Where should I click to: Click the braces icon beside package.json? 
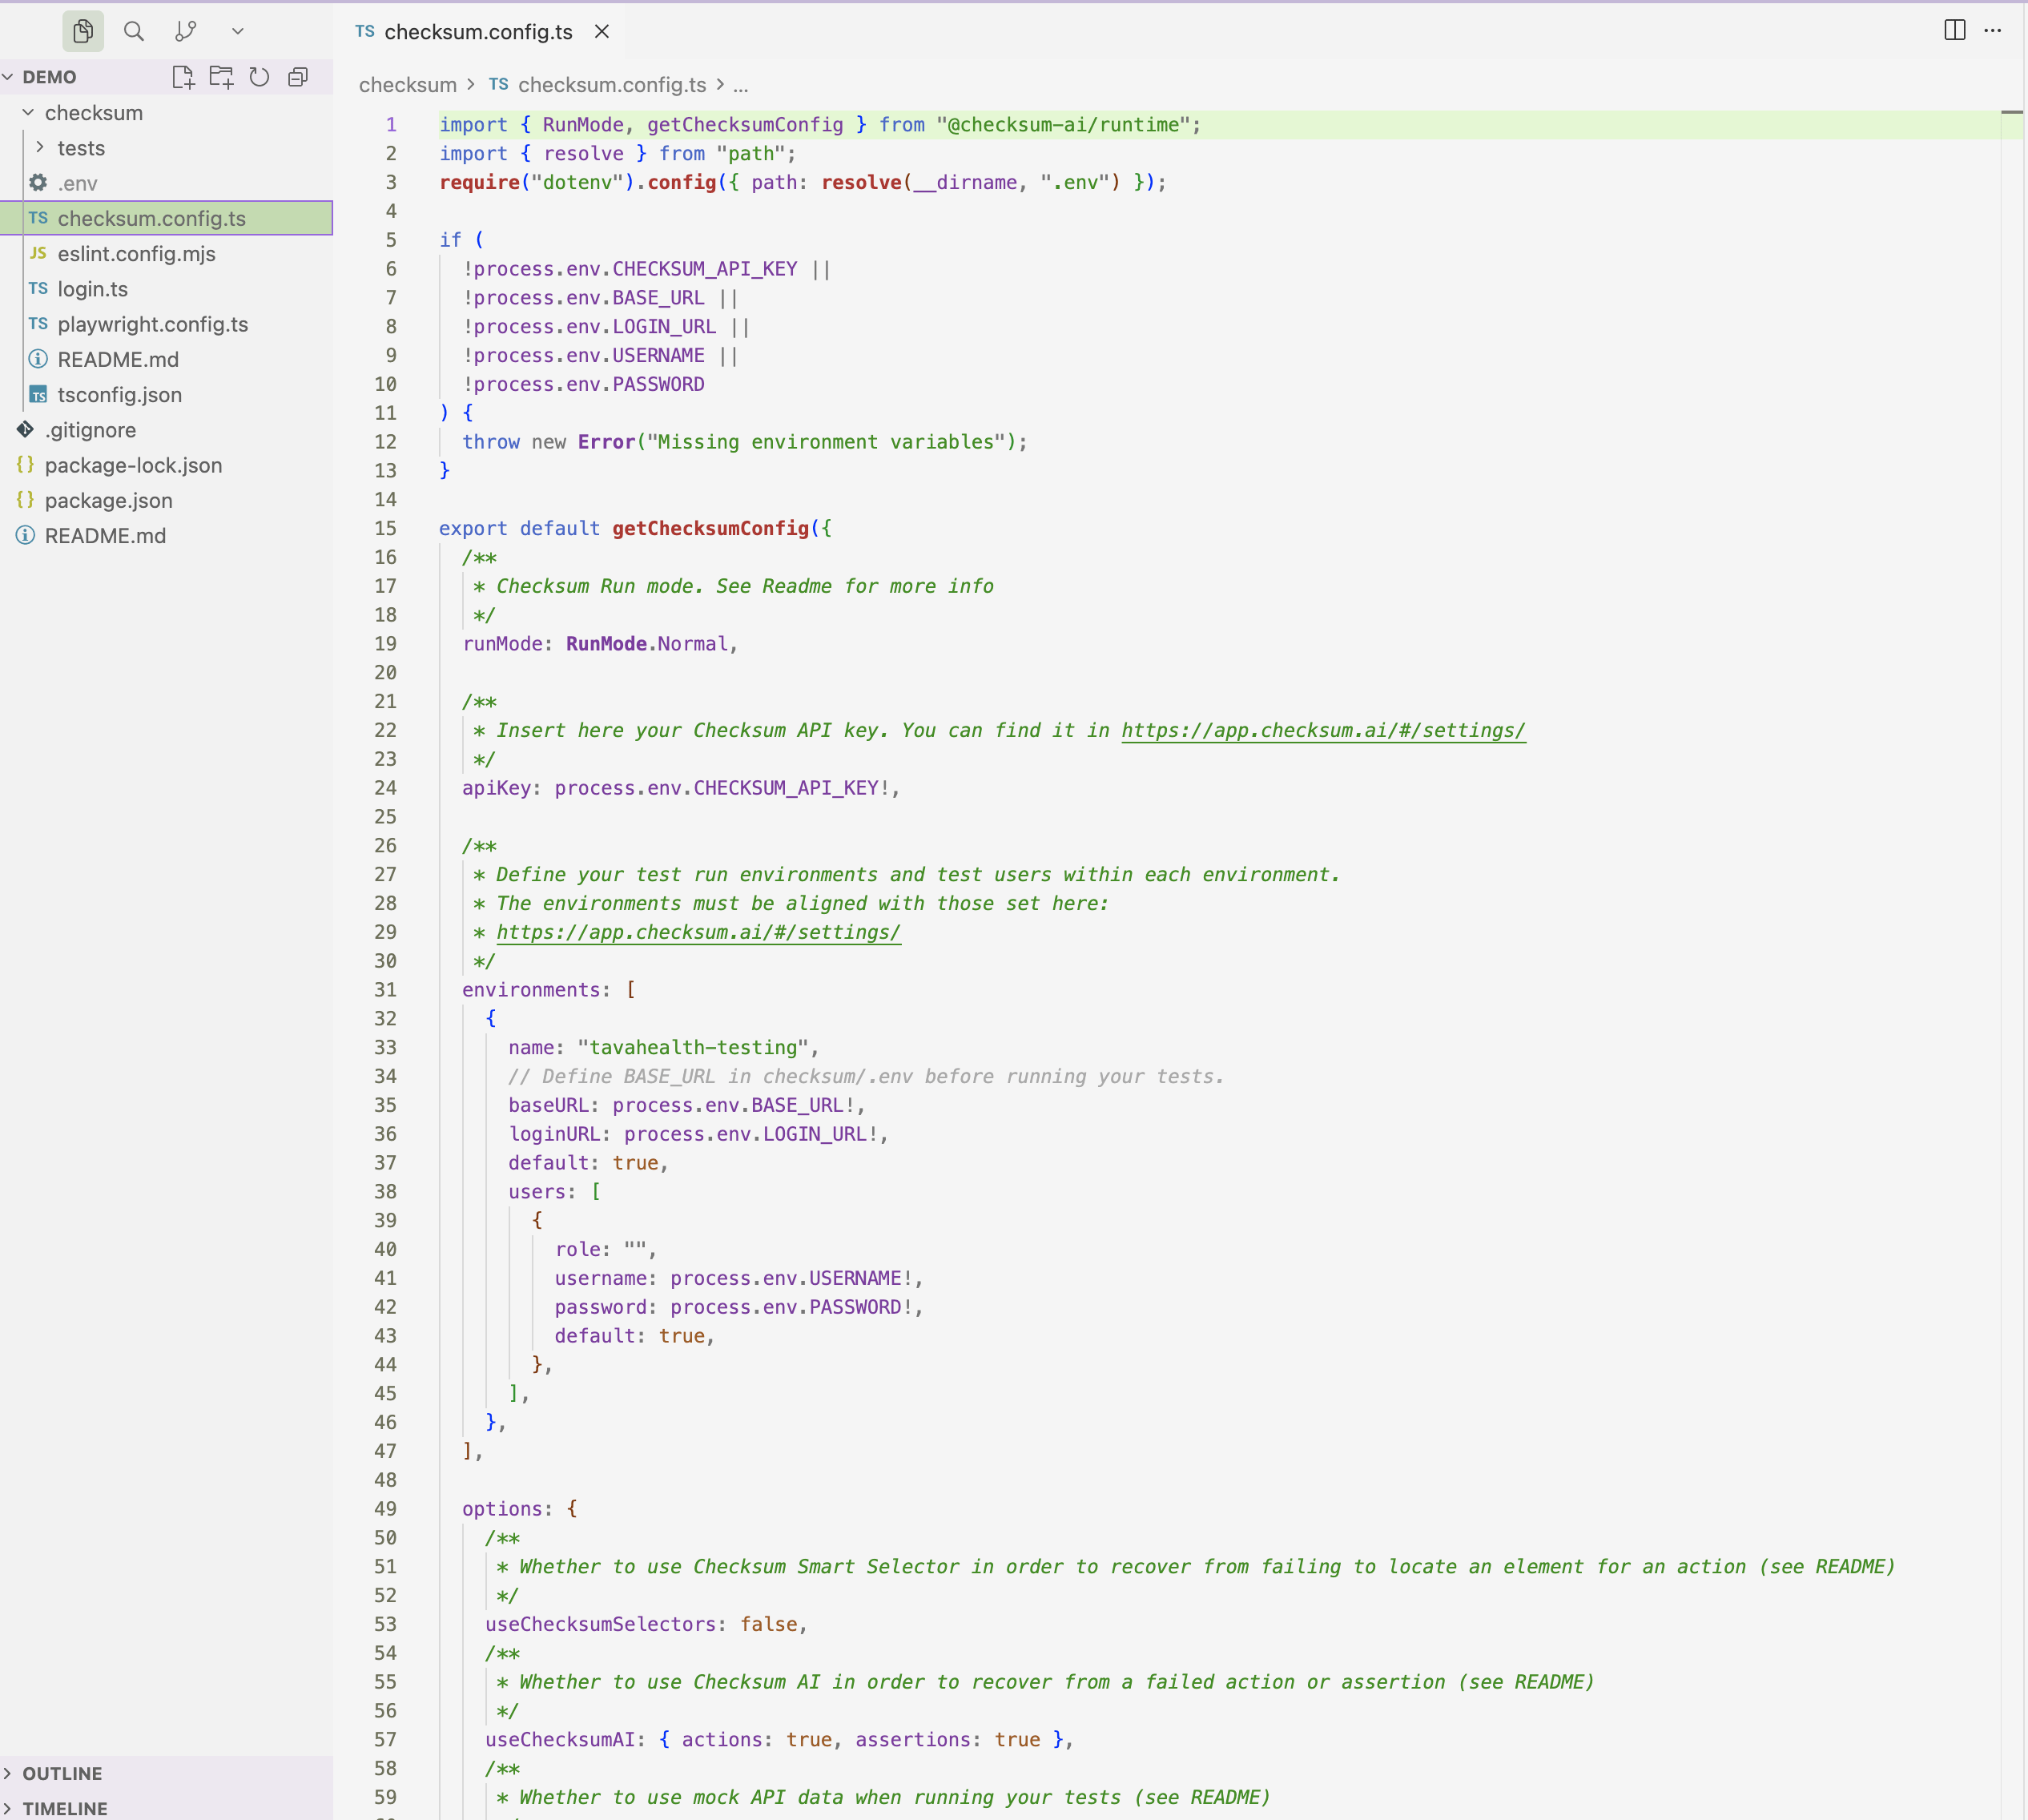(25, 499)
